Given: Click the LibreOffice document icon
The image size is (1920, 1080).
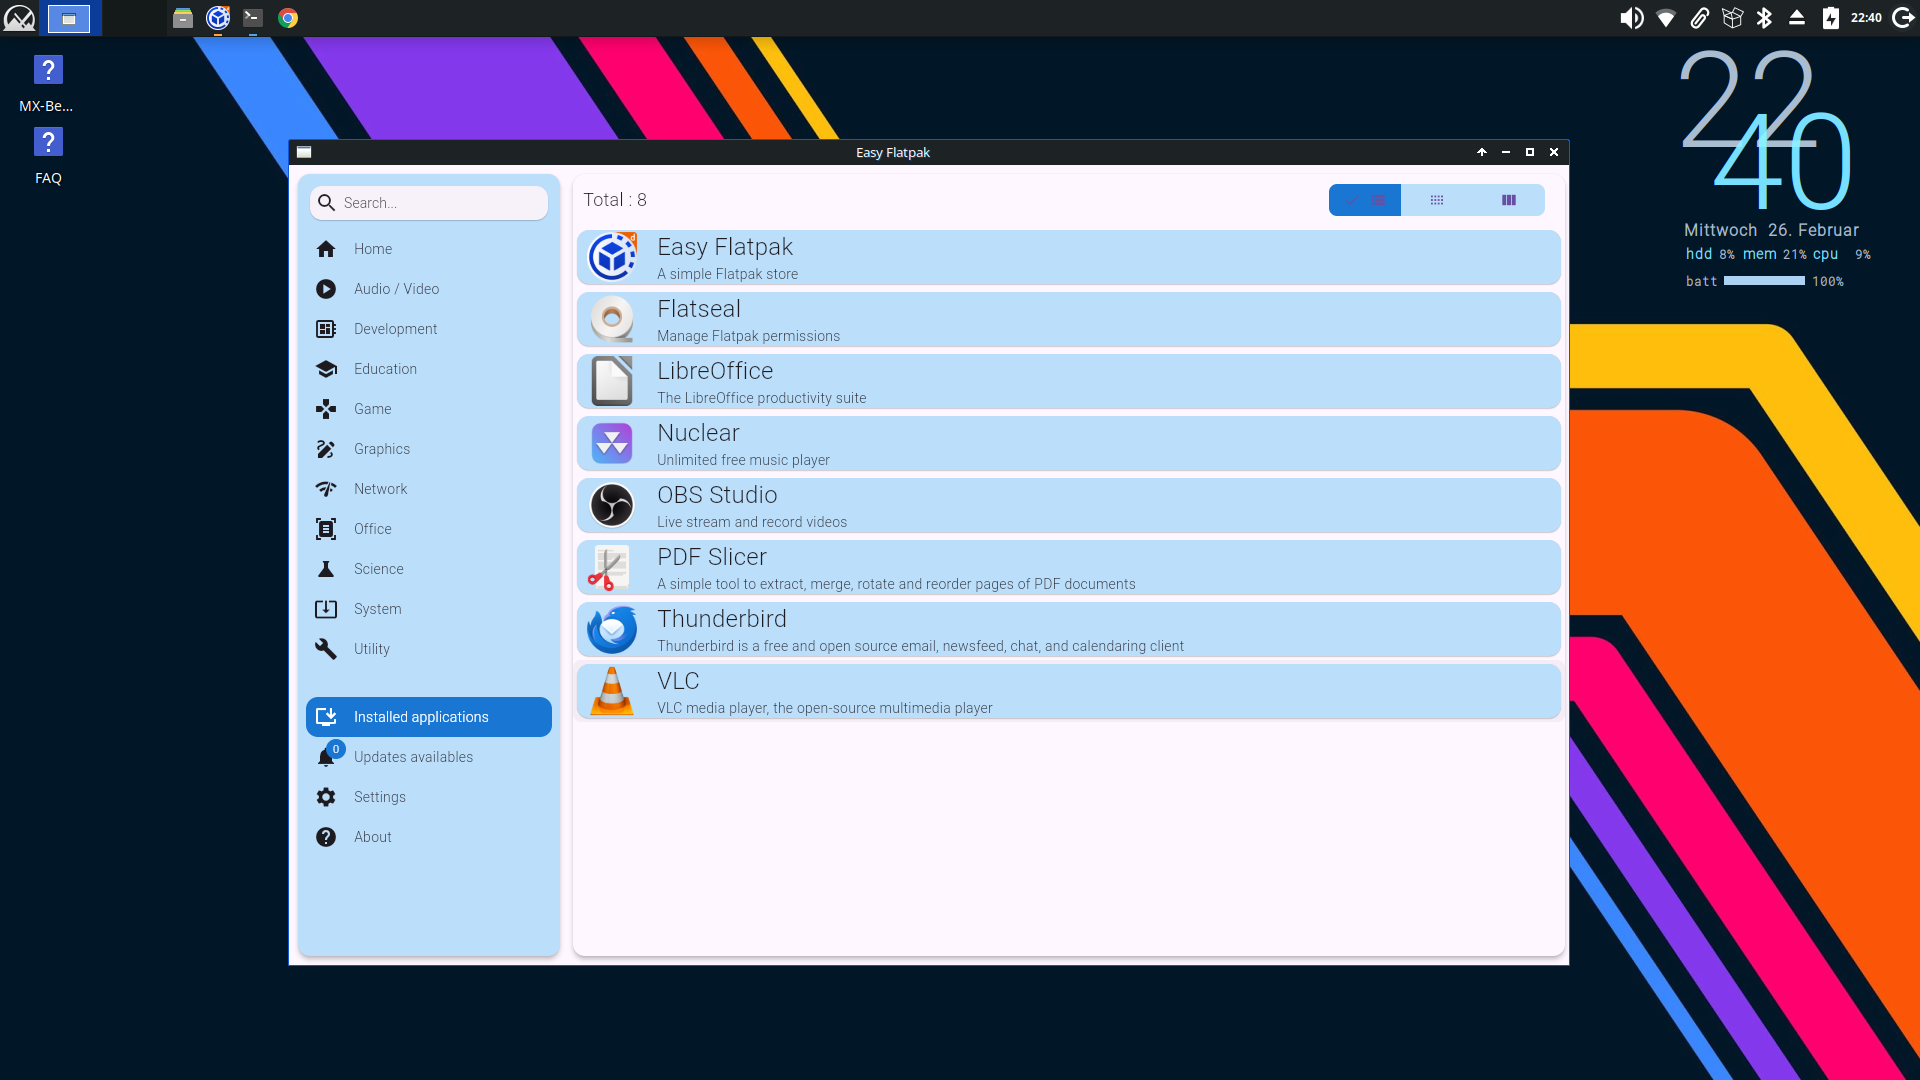Looking at the screenshot, I should point(612,381).
